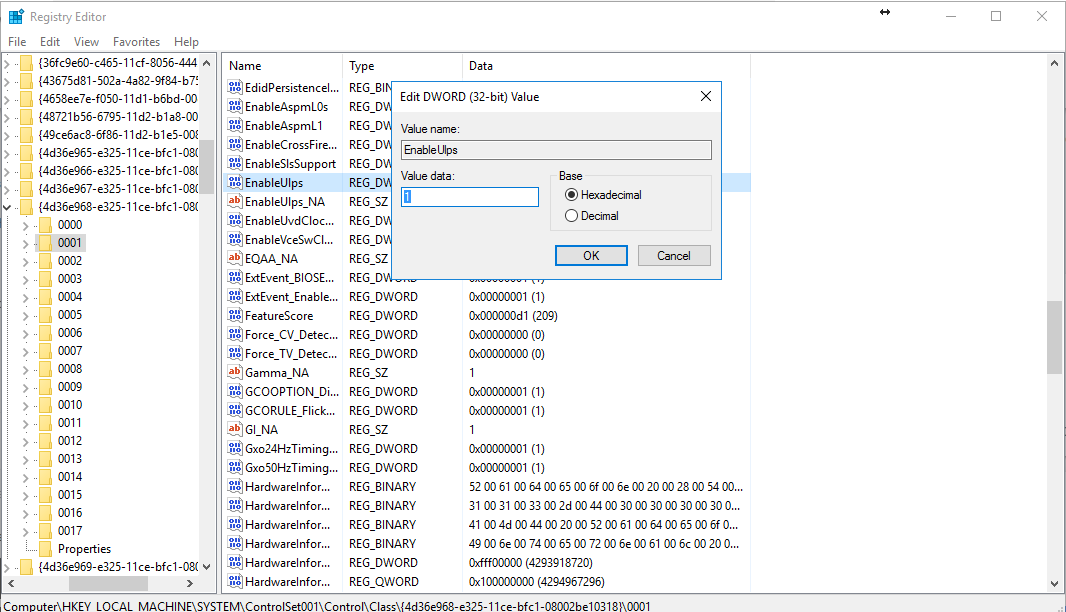
Task: Click the icon for EnableCrossFire value
Action: 235,144
